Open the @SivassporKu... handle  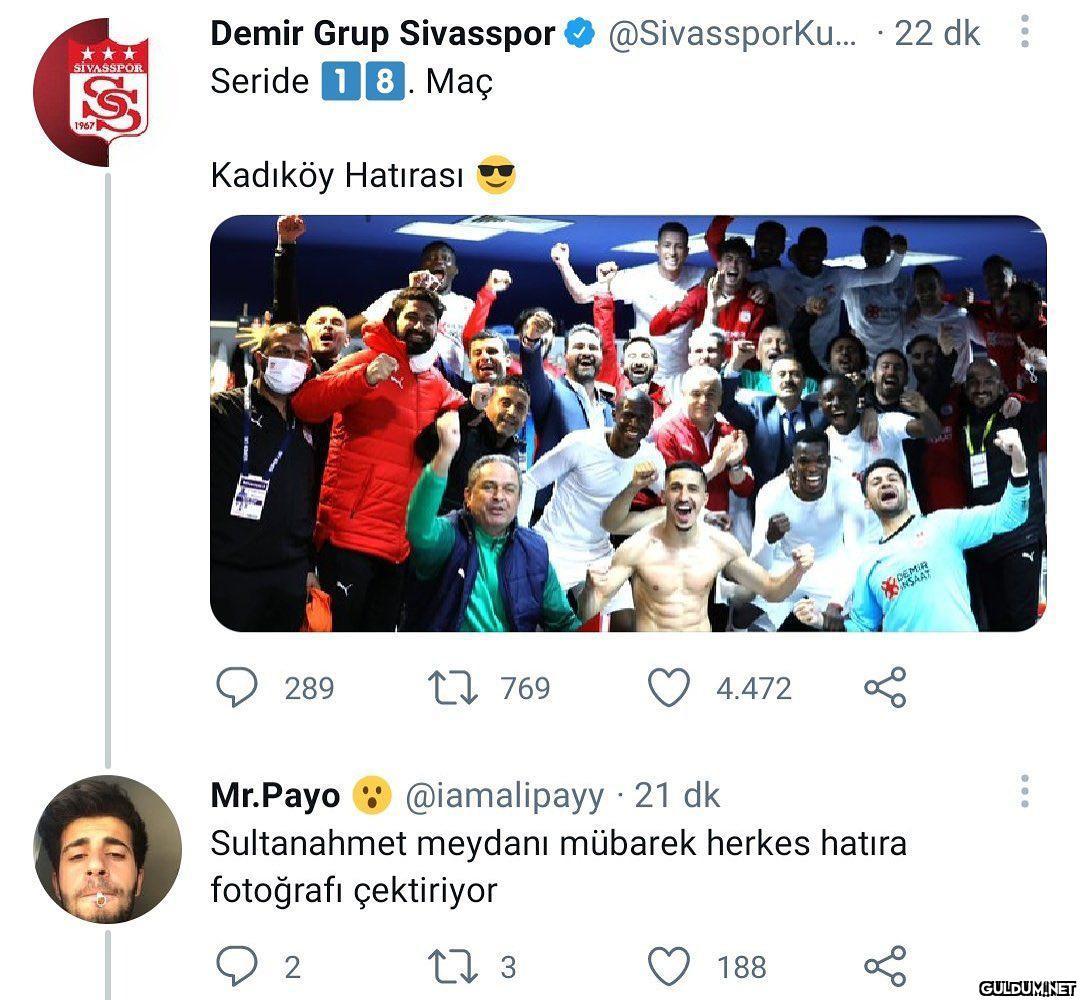coord(732,33)
